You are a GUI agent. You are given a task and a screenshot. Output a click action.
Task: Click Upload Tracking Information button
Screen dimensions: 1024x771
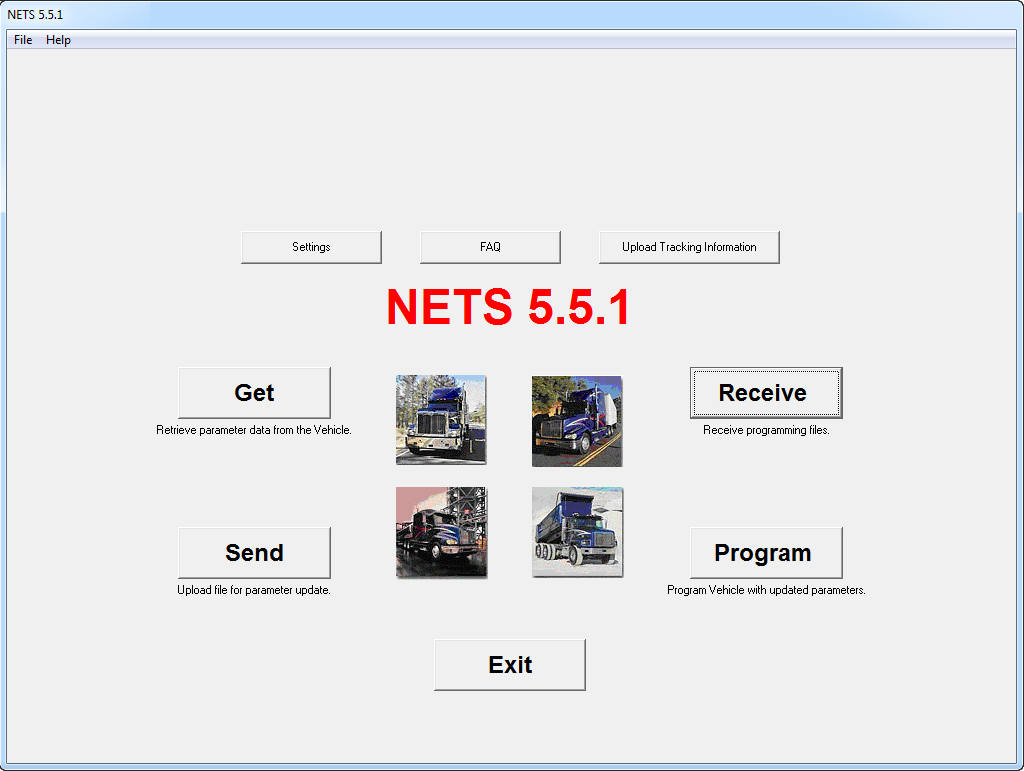pyautogui.click(x=689, y=247)
